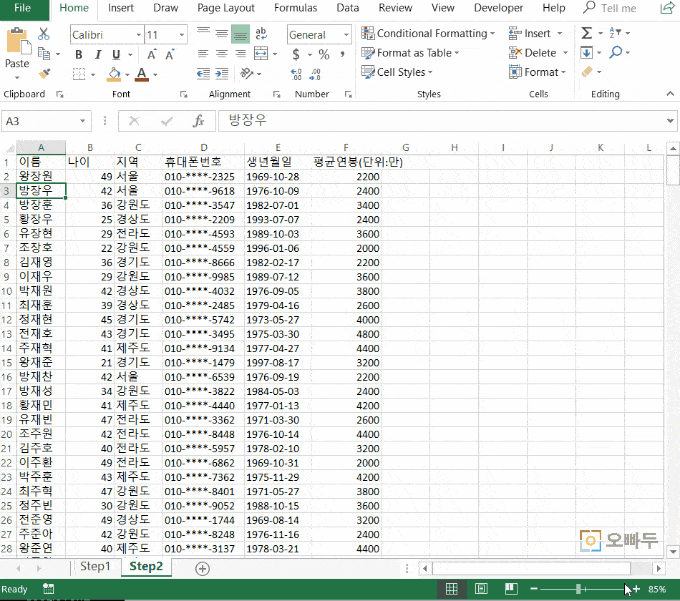Apply Accounting Number Format dollar icon
680x601 pixels.
(296, 54)
